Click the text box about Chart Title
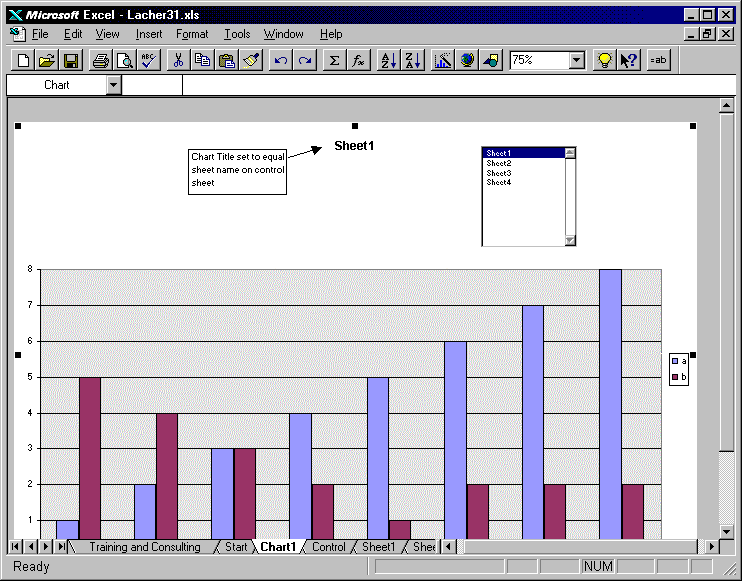The height and width of the screenshot is (581, 742). (238, 171)
